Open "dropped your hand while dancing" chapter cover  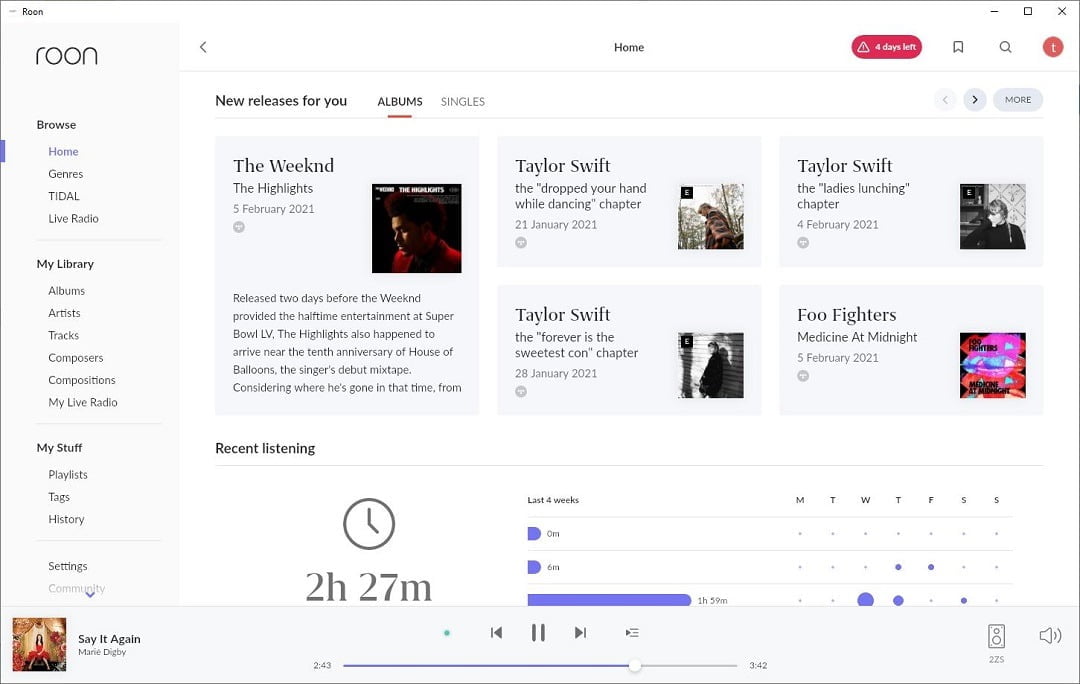coord(711,216)
